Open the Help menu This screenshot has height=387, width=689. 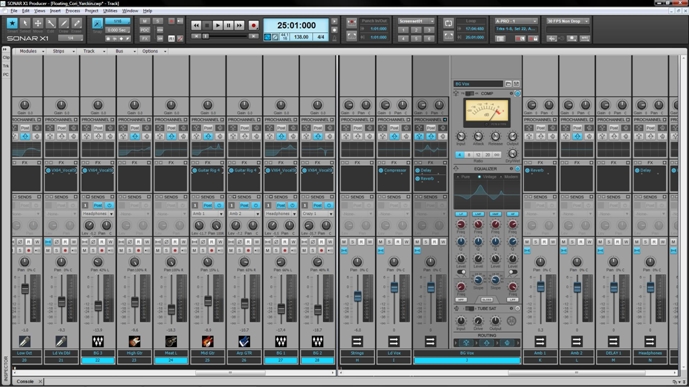coord(148,11)
